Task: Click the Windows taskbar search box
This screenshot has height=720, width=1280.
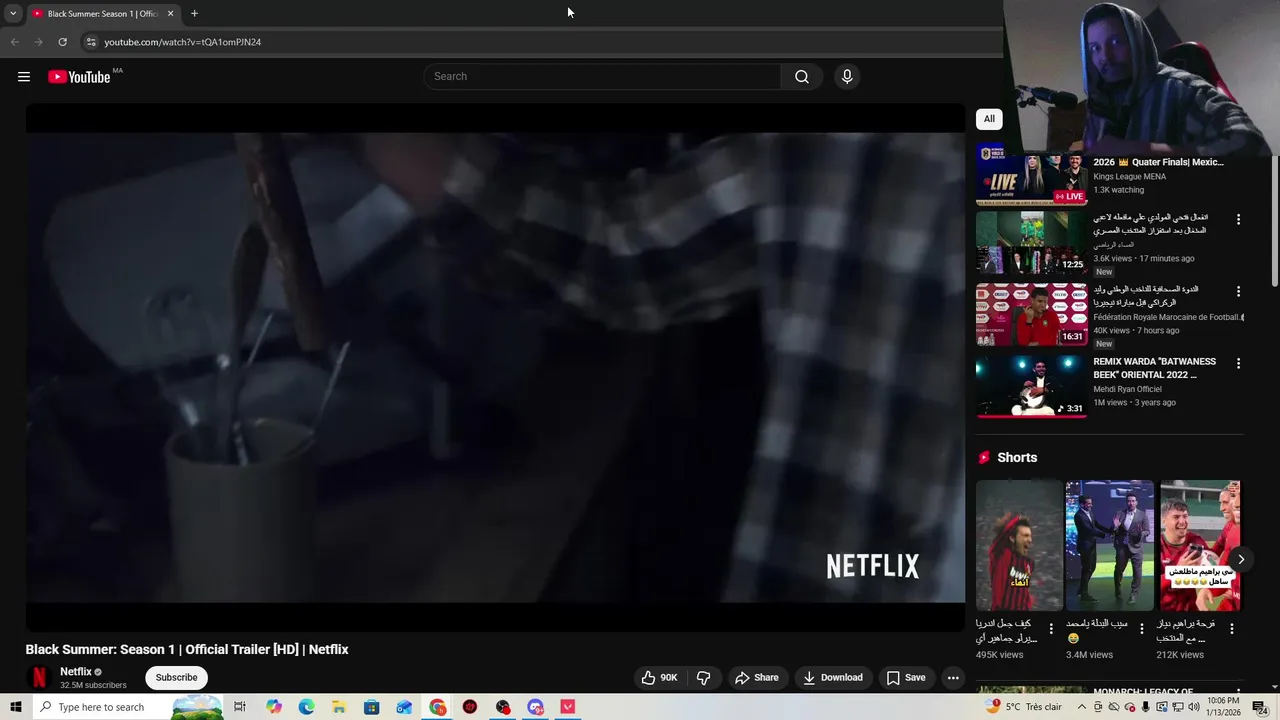Action: 129,707
